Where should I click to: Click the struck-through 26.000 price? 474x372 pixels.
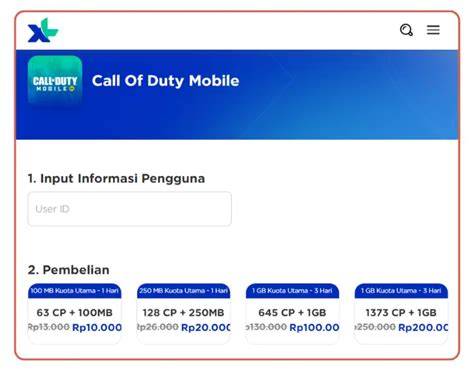click(158, 327)
